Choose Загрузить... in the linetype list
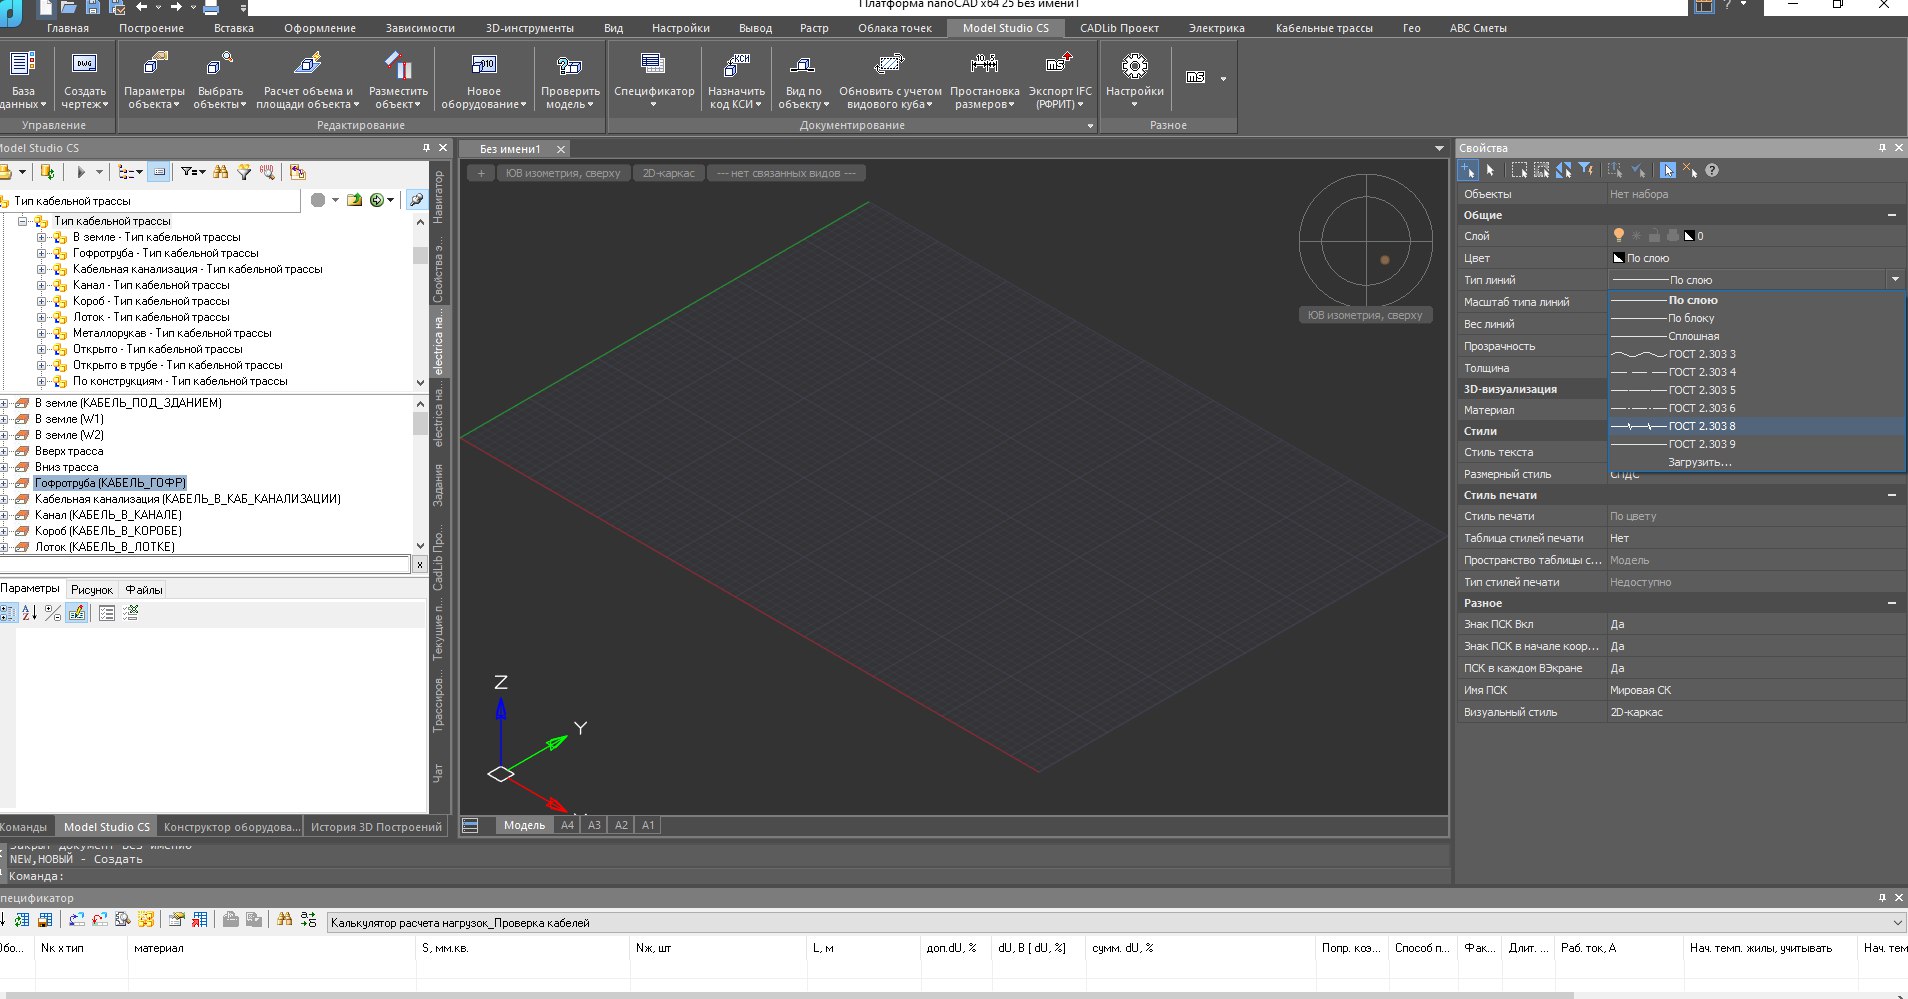 coord(1699,462)
